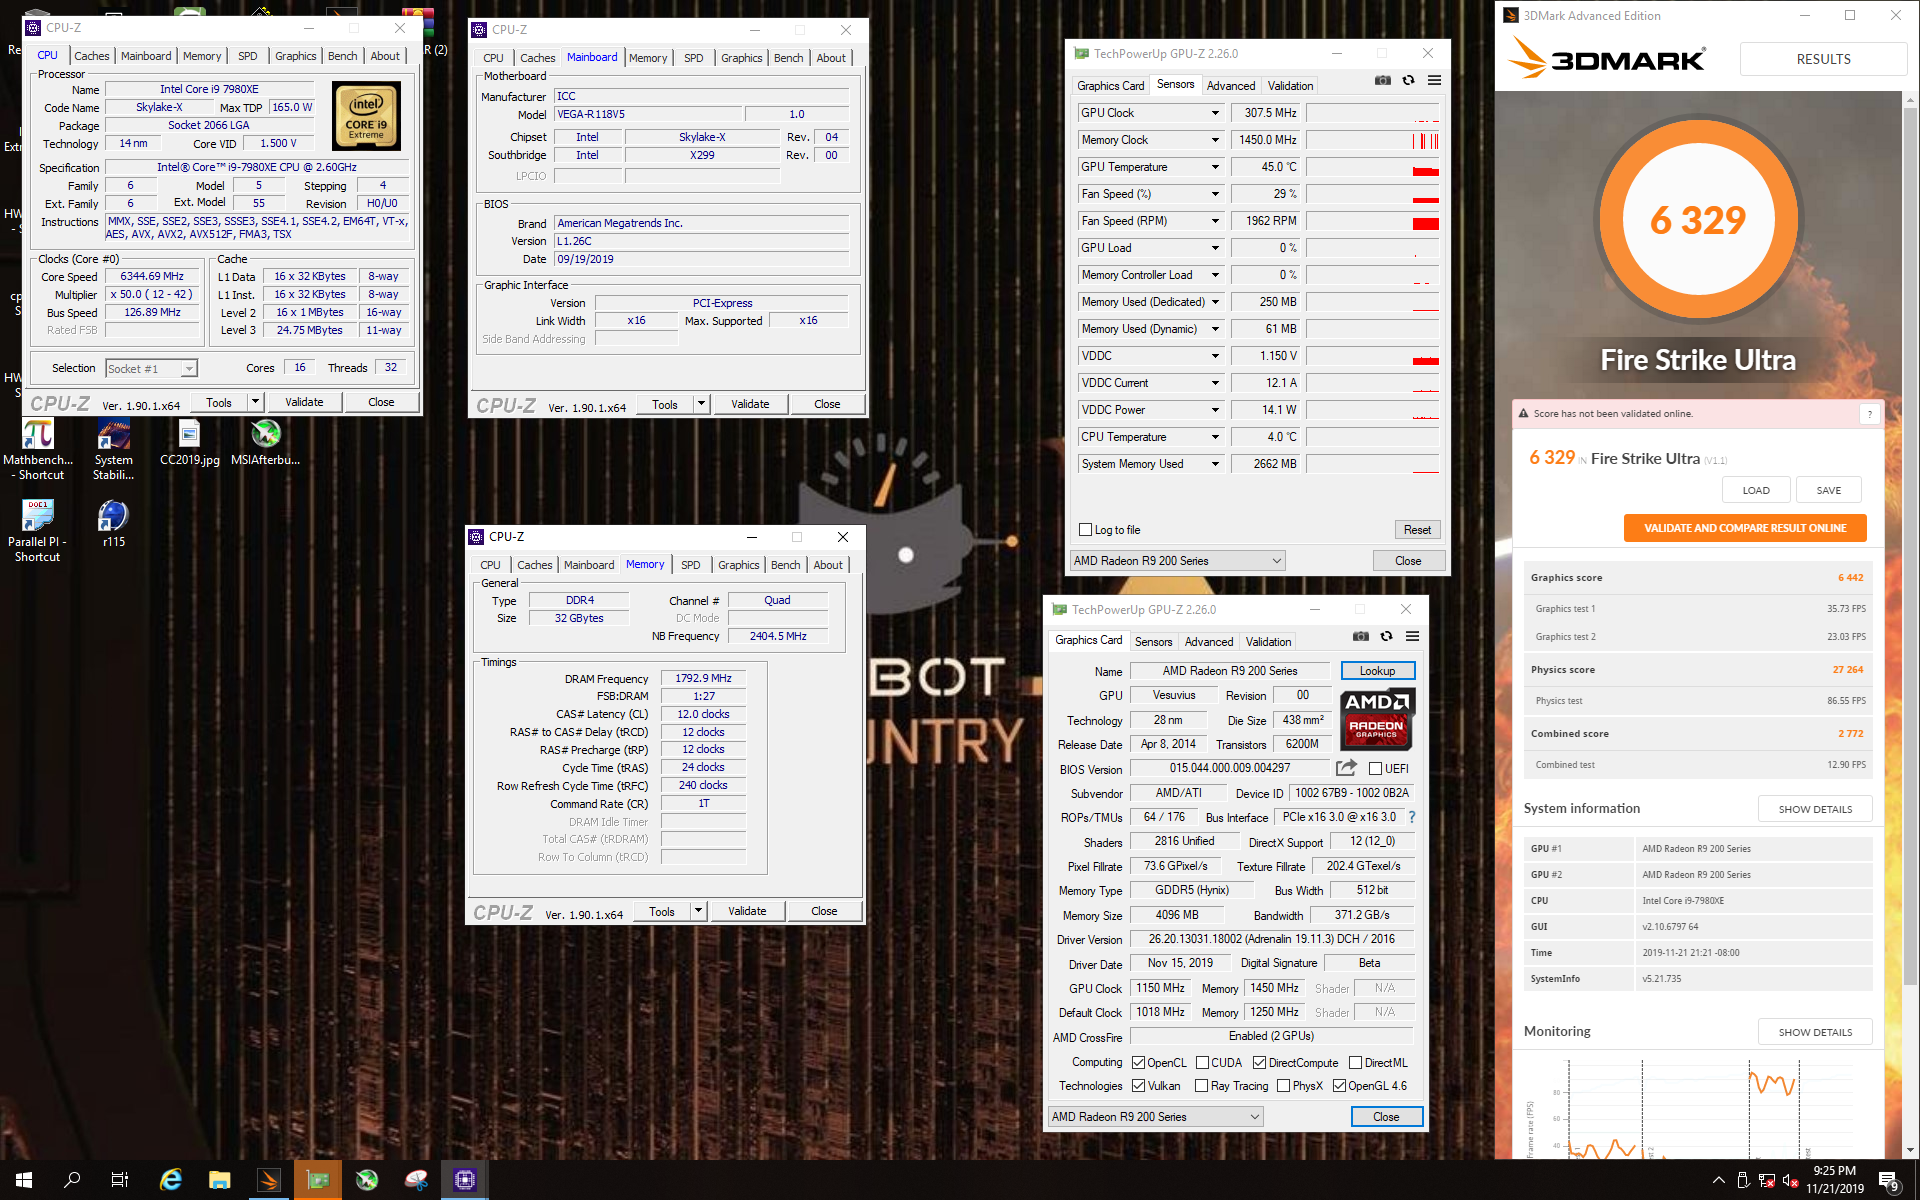Screen dimensions: 1920x1200
Task: Open the Socket #1 selection dropdown
Action: [x=151, y=369]
